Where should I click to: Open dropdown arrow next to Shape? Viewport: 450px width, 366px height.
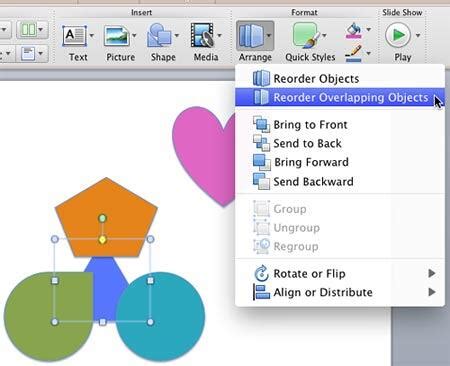tap(177, 35)
